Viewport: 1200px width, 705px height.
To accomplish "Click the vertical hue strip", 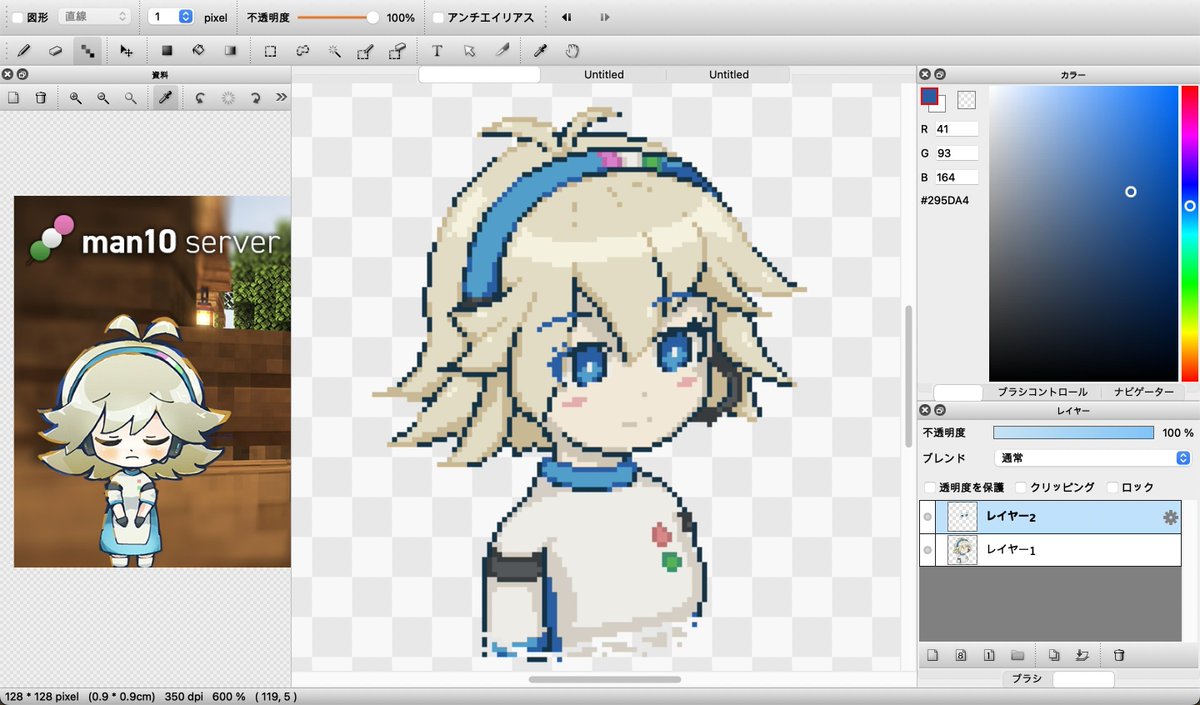I will pyautogui.click(x=1190, y=233).
